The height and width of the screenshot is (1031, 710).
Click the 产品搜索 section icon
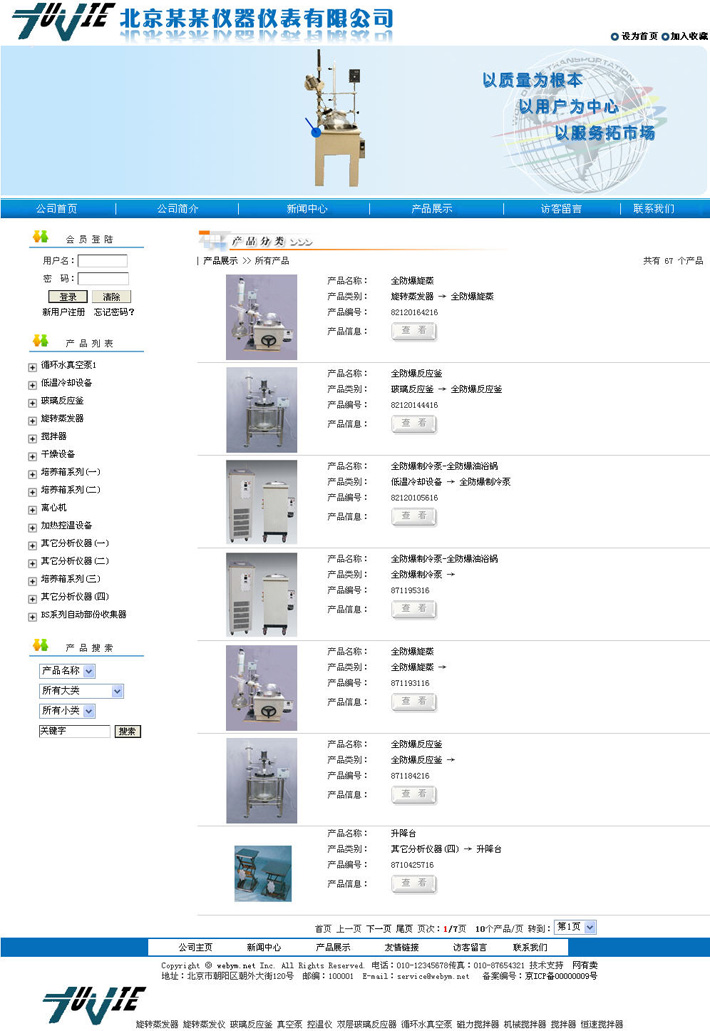coord(41,645)
